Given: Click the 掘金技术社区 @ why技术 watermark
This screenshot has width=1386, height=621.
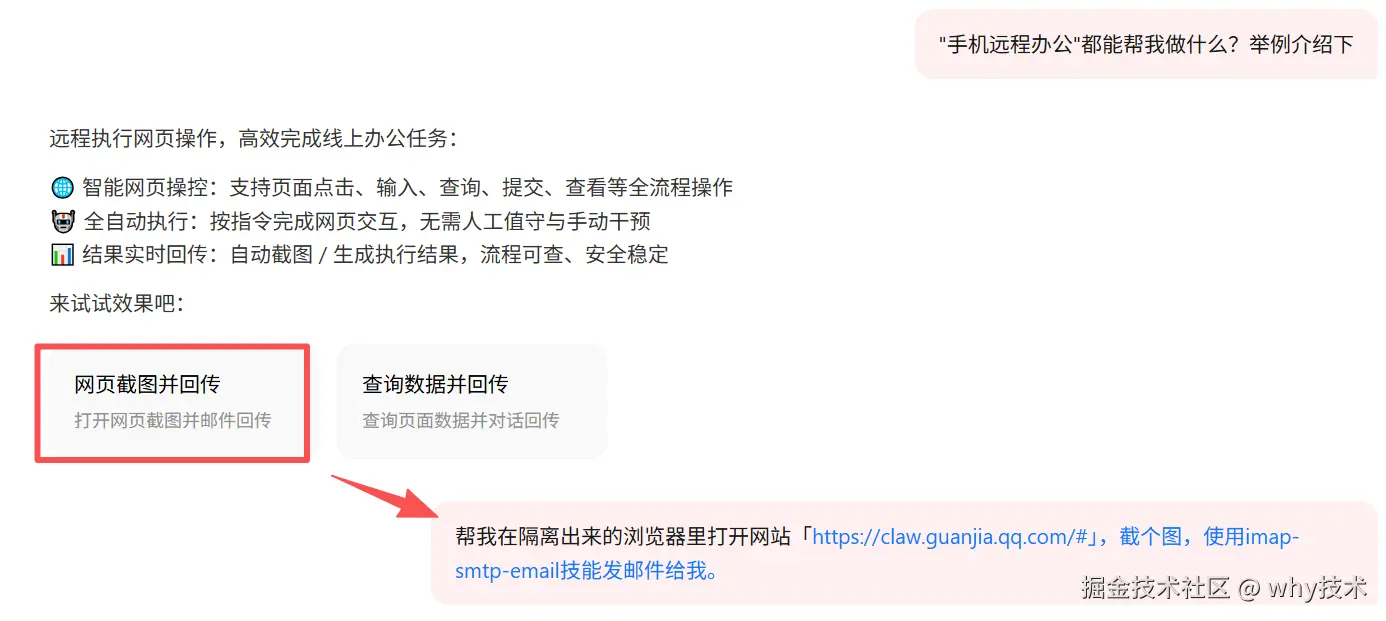Looking at the screenshot, I should pos(1223,587).
